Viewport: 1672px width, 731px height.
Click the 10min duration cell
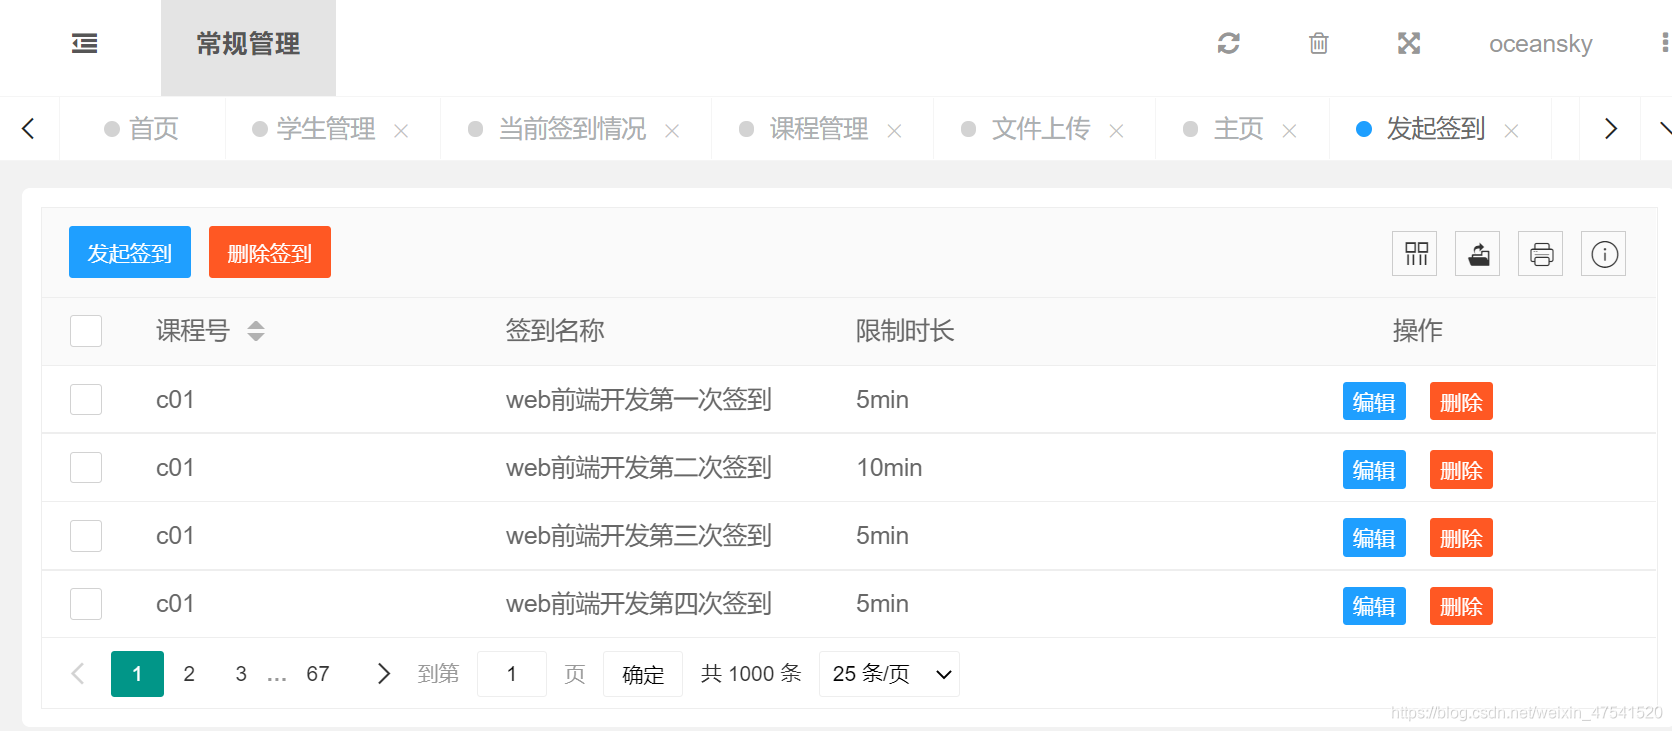pyautogui.click(x=889, y=468)
